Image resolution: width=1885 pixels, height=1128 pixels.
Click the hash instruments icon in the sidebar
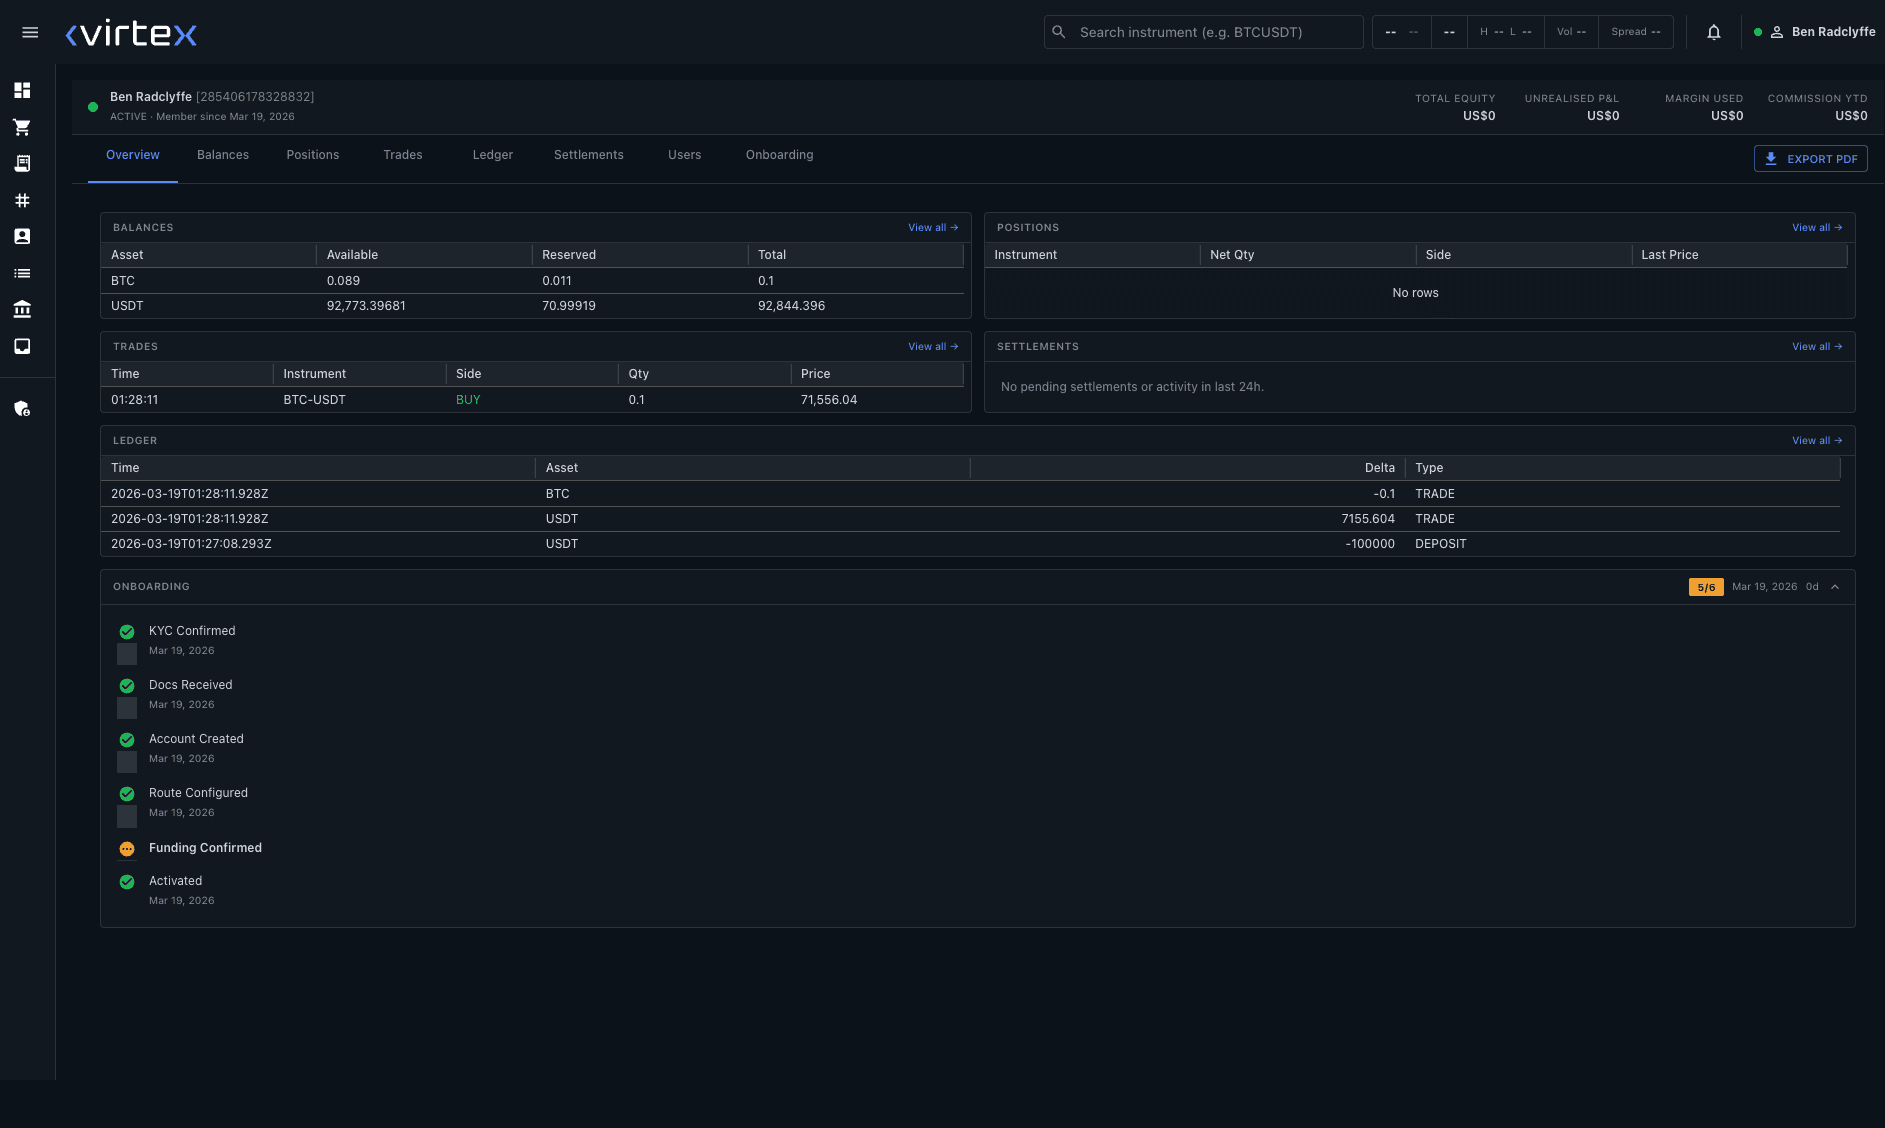point(22,200)
